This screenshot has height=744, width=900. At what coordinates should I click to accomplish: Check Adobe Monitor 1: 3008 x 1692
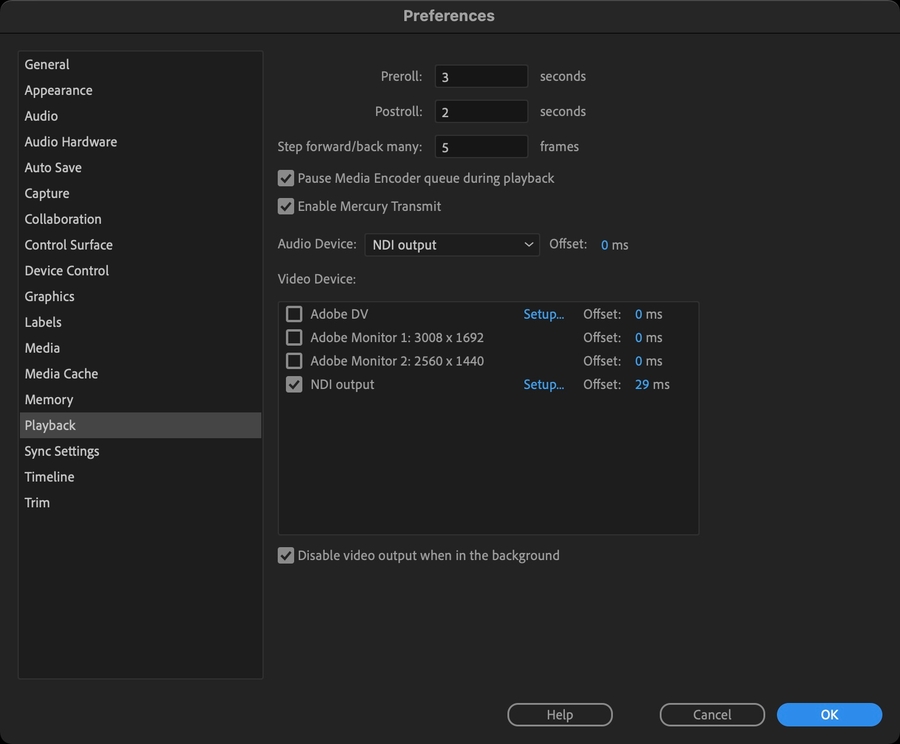tap(294, 338)
